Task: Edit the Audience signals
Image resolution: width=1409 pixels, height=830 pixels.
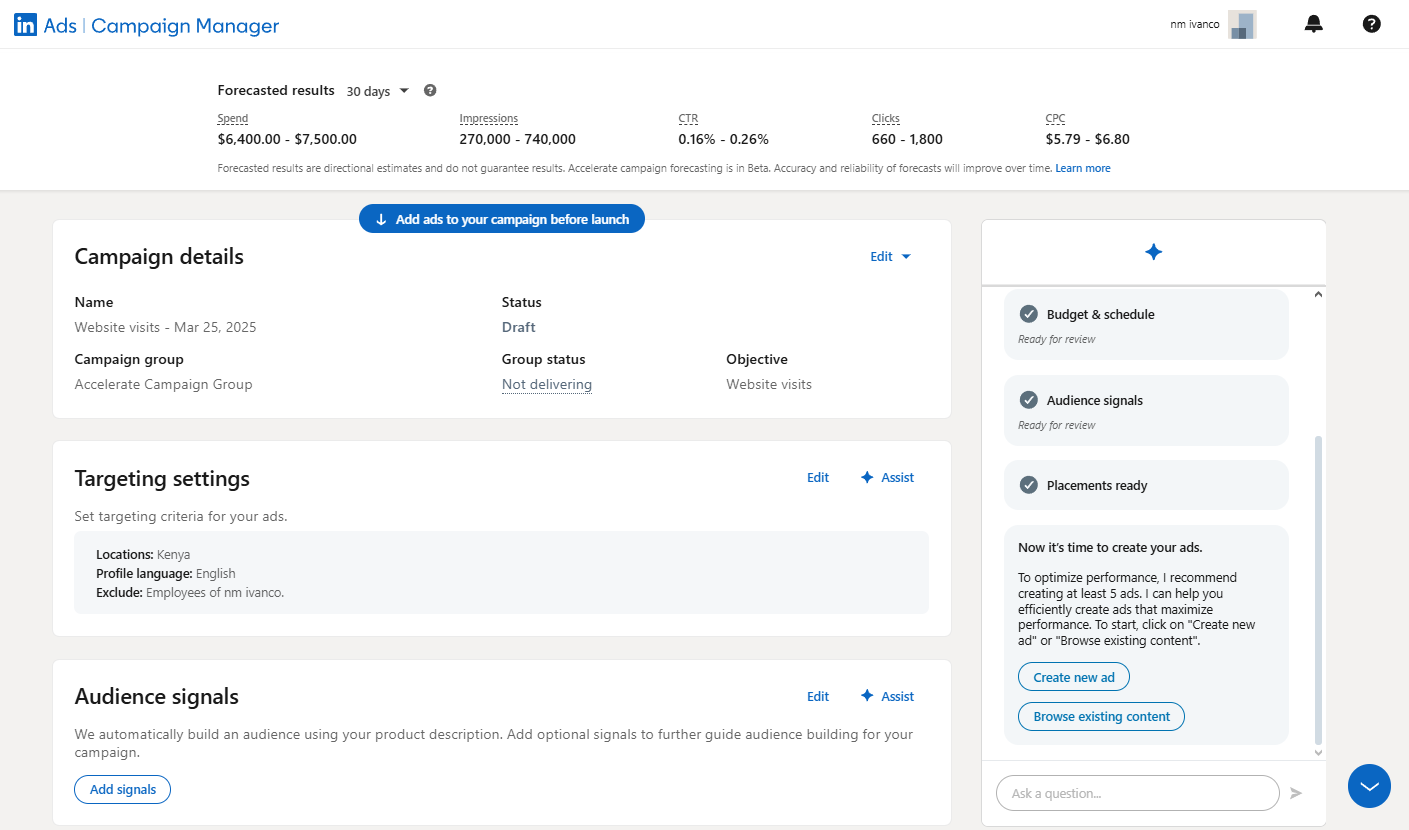Action: click(818, 697)
